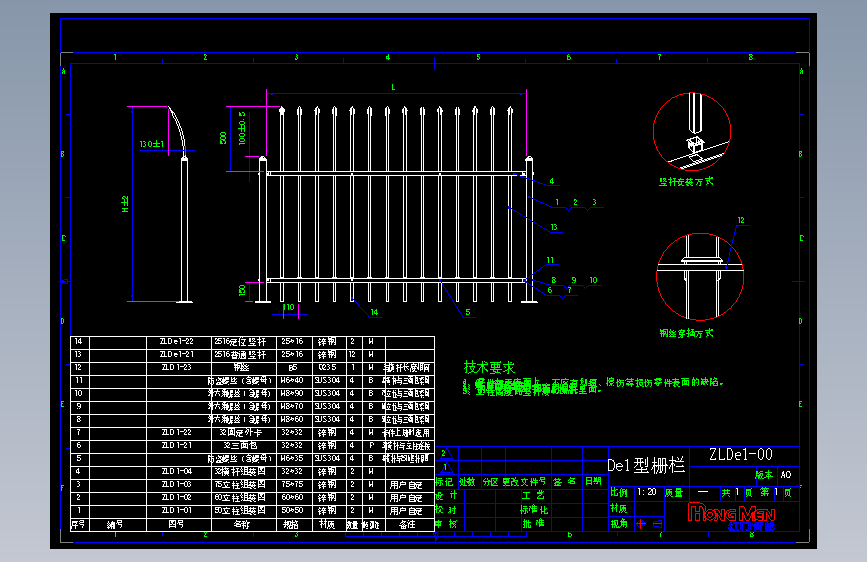Viewport: 867px width, 562px height.
Task: Click version value A0
Action: [786, 475]
